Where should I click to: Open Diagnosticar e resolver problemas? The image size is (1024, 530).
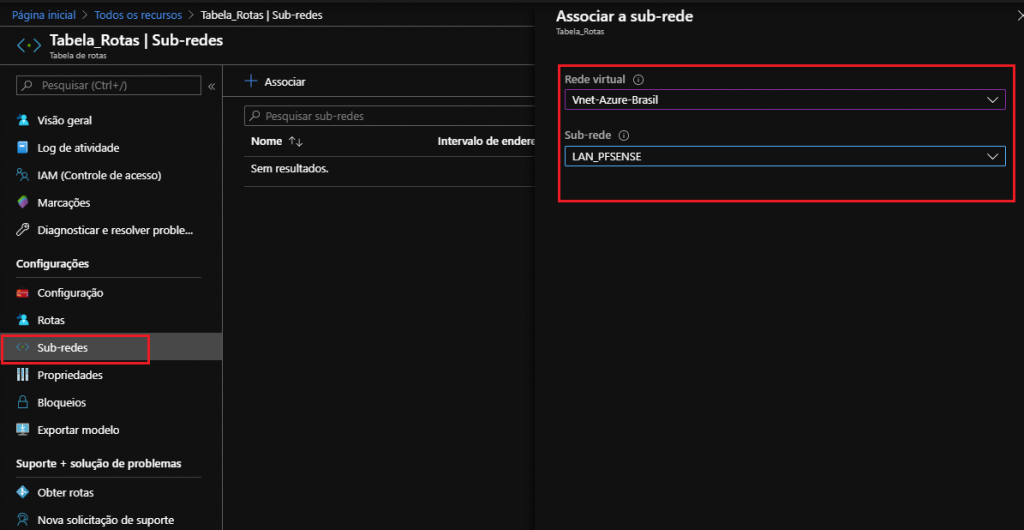click(x=114, y=230)
